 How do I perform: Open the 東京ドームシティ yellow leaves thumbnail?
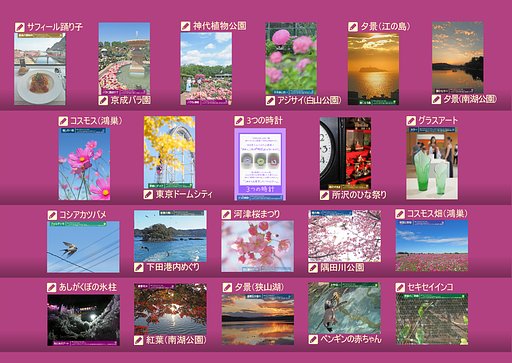pos(170,152)
